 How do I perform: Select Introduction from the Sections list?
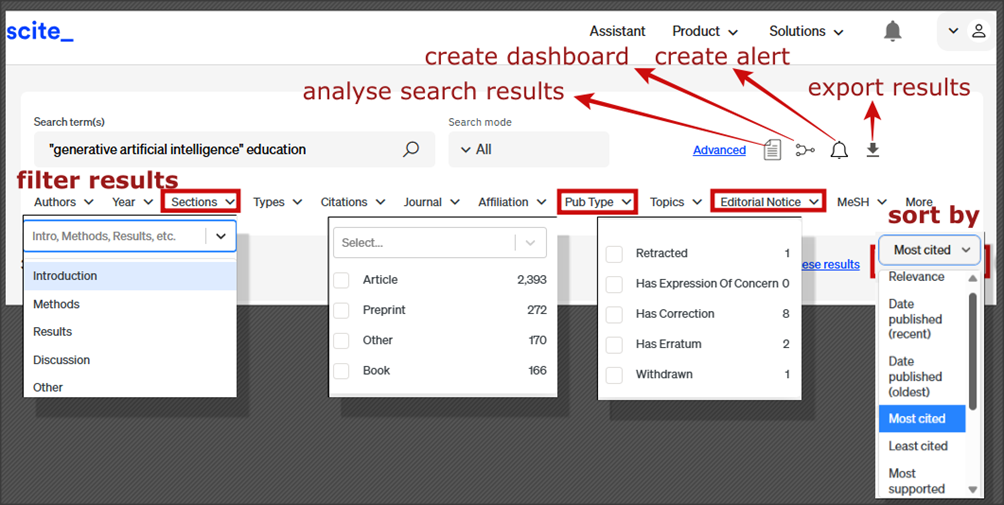pyautogui.click(x=65, y=276)
